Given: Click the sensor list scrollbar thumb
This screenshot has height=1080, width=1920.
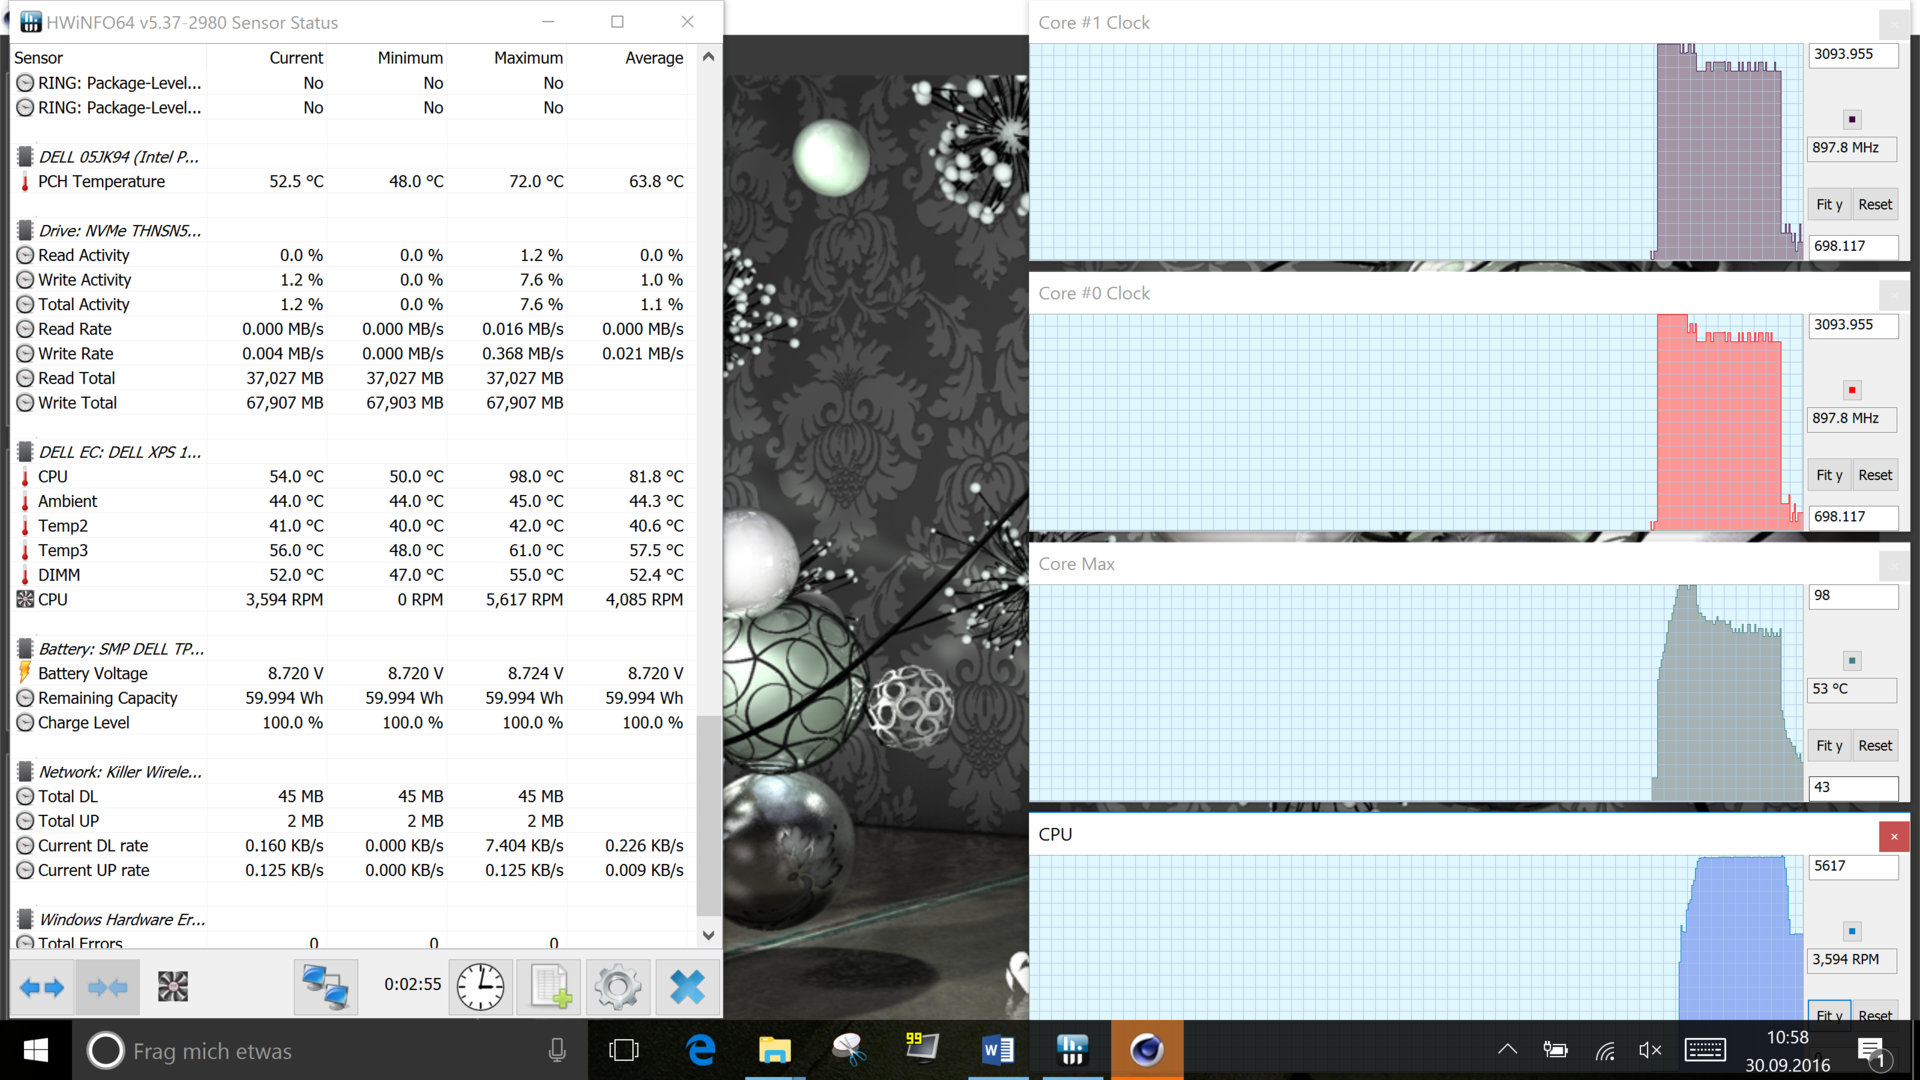Looking at the screenshot, I should pos(708,815).
